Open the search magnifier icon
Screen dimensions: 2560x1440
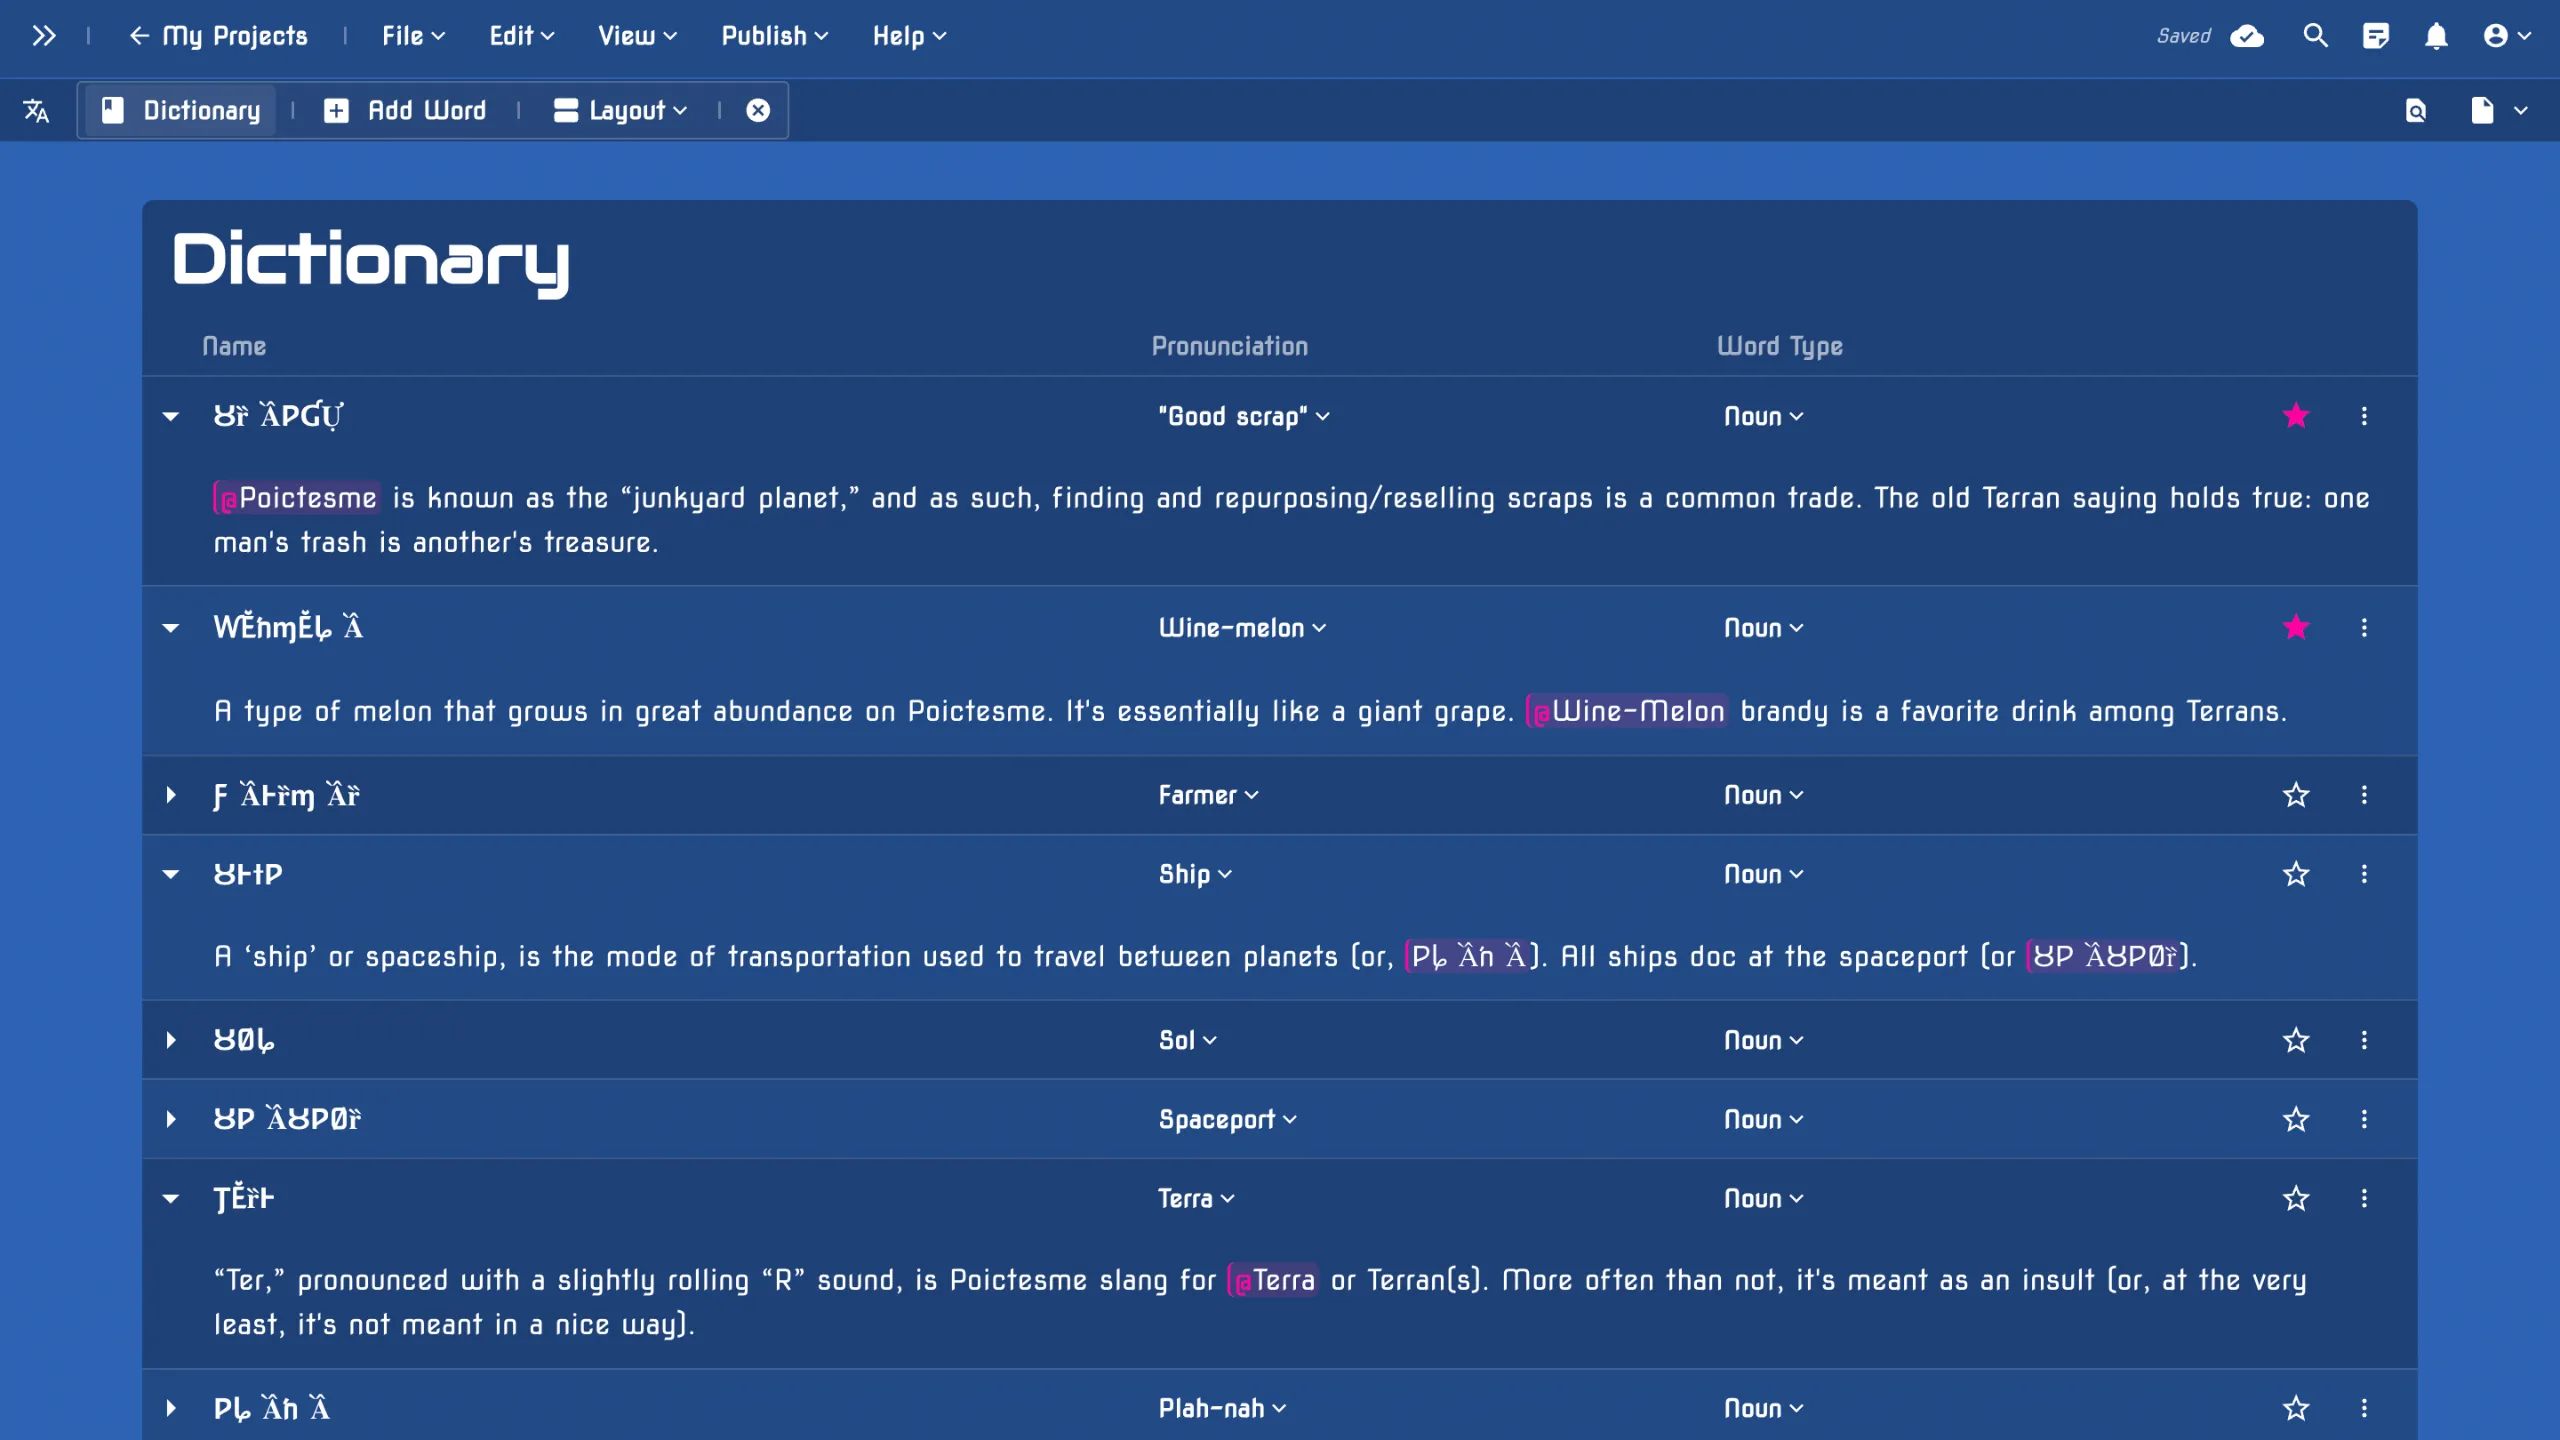coord(2316,36)
